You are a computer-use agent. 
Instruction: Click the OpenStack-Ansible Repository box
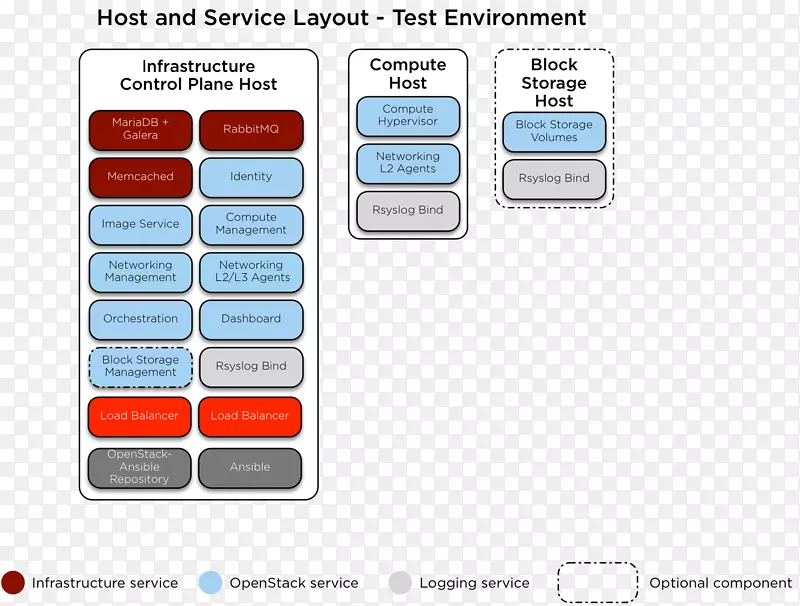(x=140, y=467)
